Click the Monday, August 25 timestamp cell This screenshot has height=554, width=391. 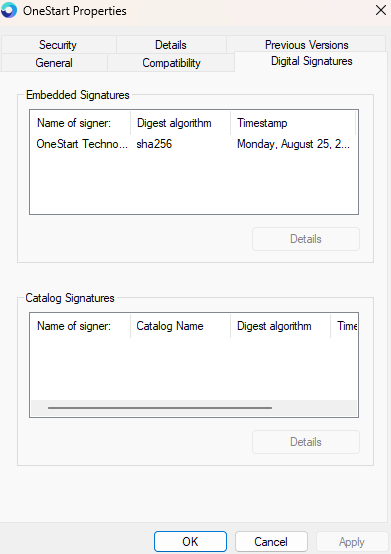(293, 144)
